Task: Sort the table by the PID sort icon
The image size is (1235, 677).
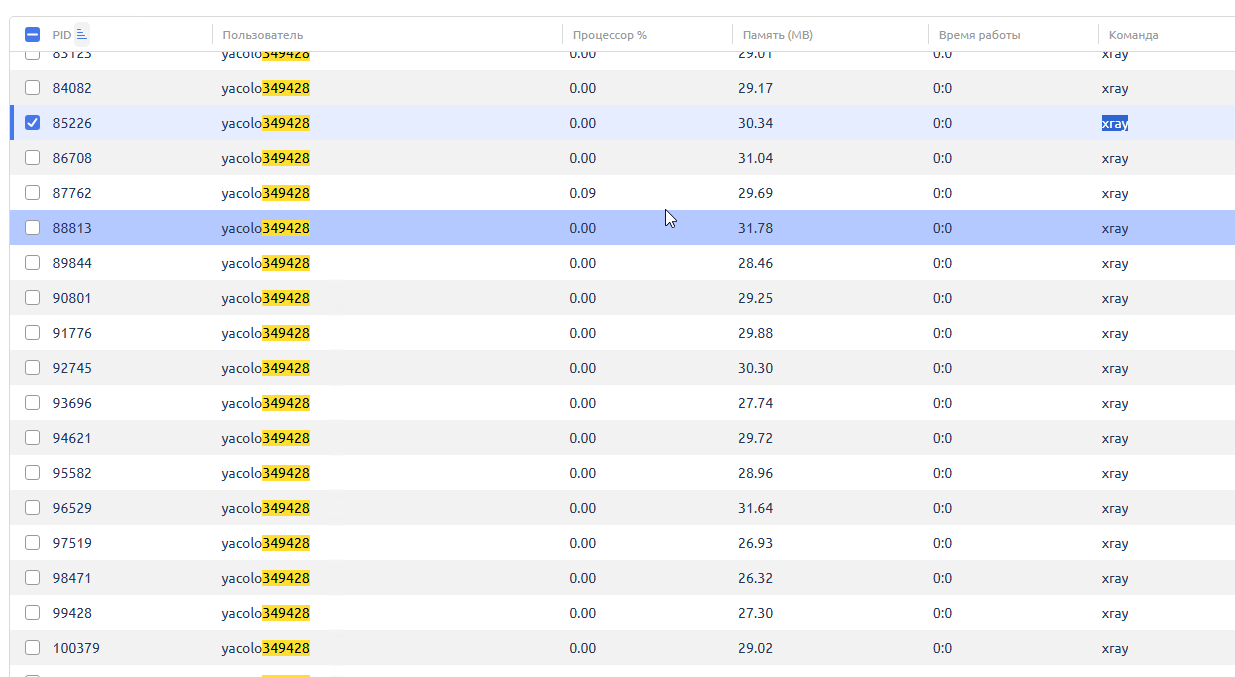Action: click(82, 34)
